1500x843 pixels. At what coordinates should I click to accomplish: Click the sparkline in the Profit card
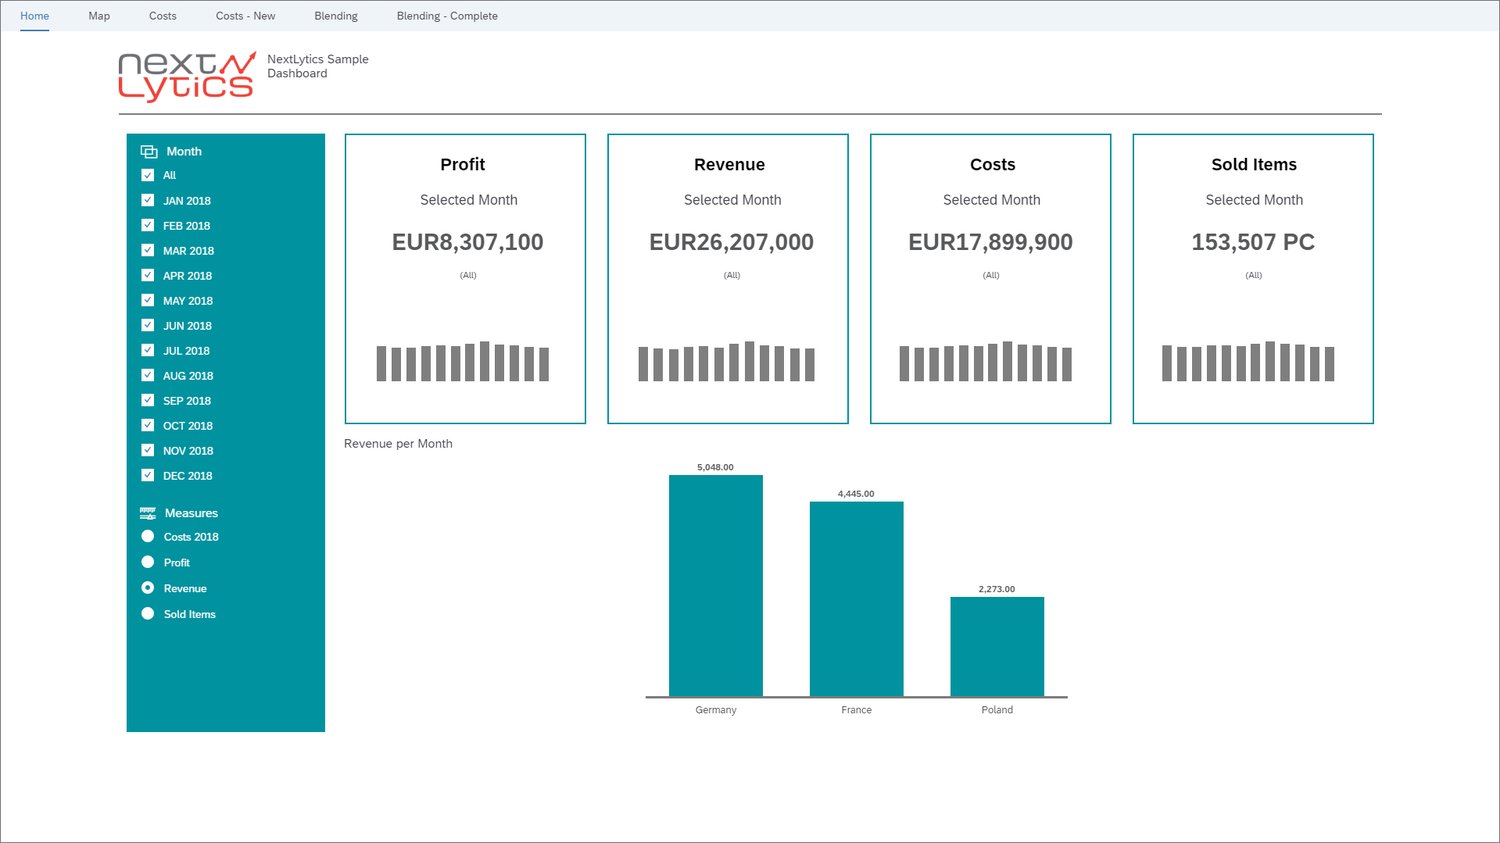click(x=462, y=363)
